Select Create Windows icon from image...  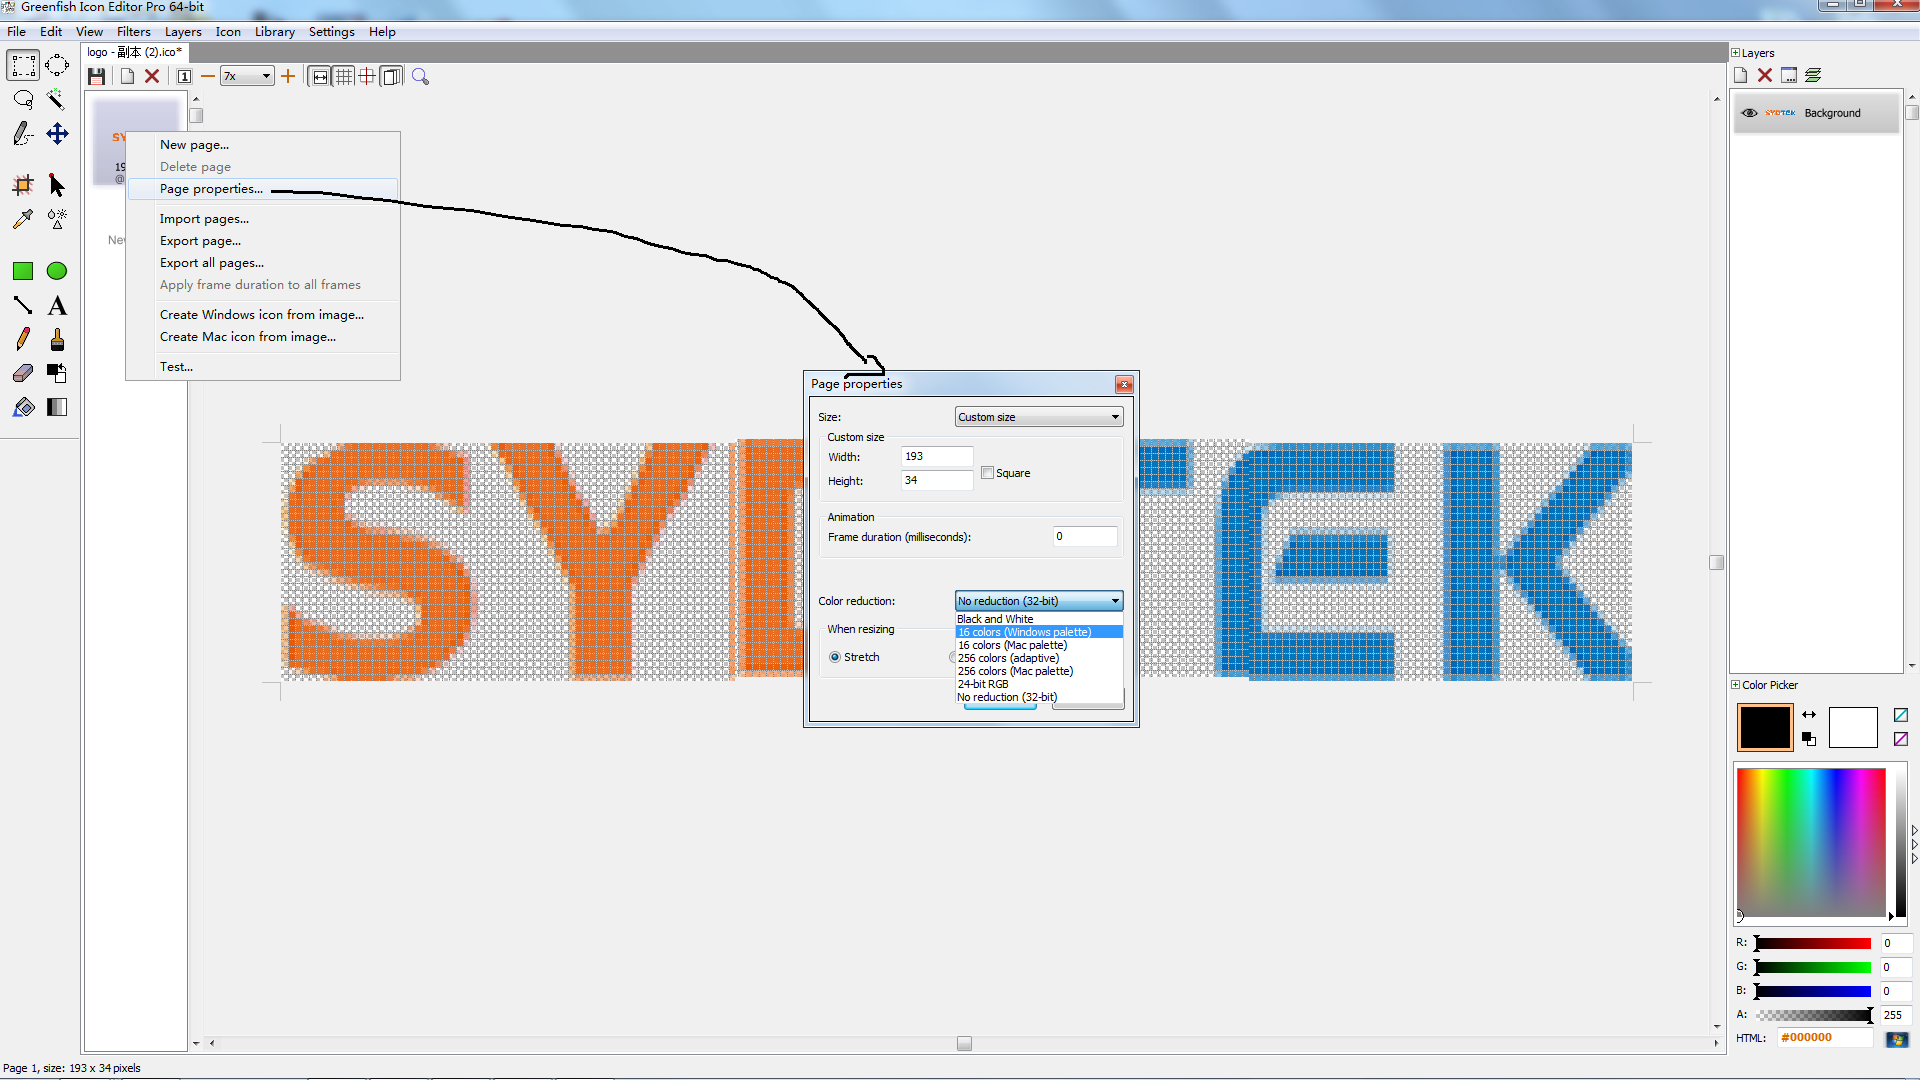click(x=262, y=315)
